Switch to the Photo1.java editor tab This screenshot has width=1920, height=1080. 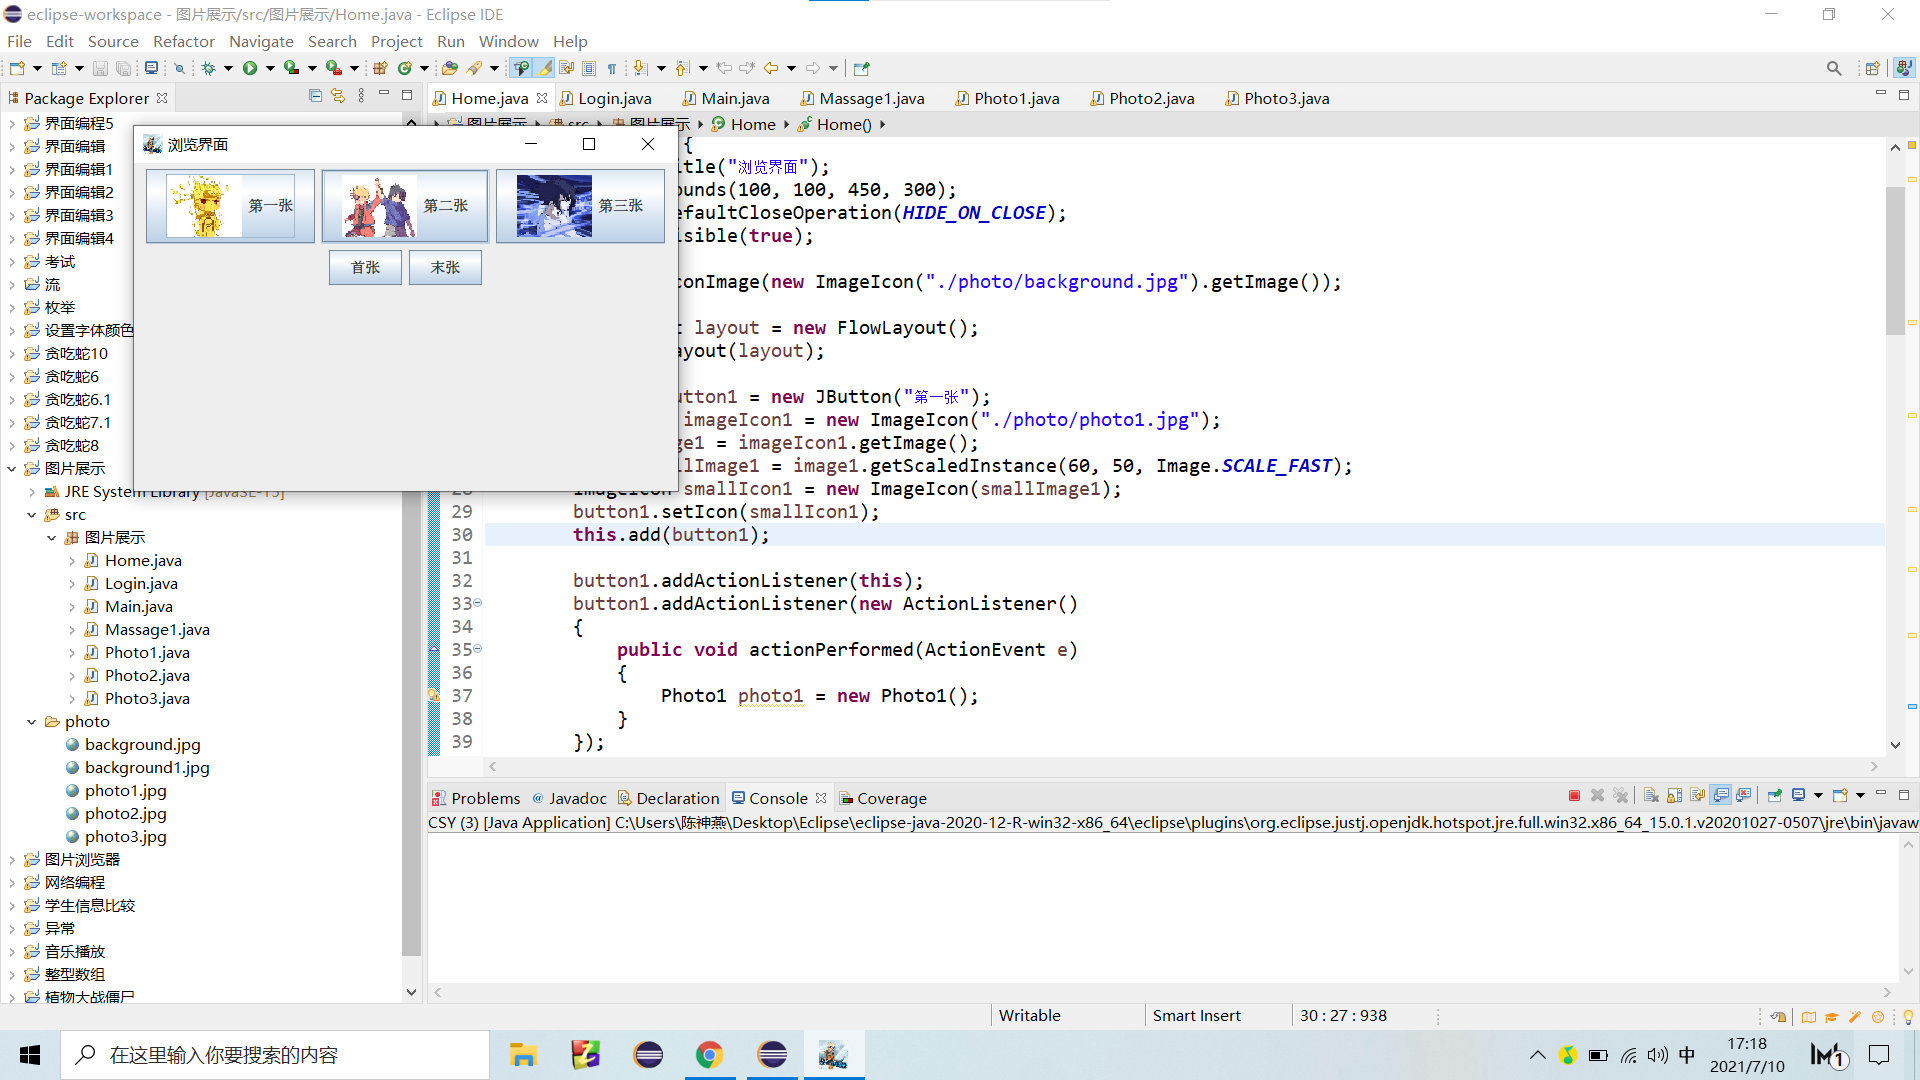[1016, 98]
